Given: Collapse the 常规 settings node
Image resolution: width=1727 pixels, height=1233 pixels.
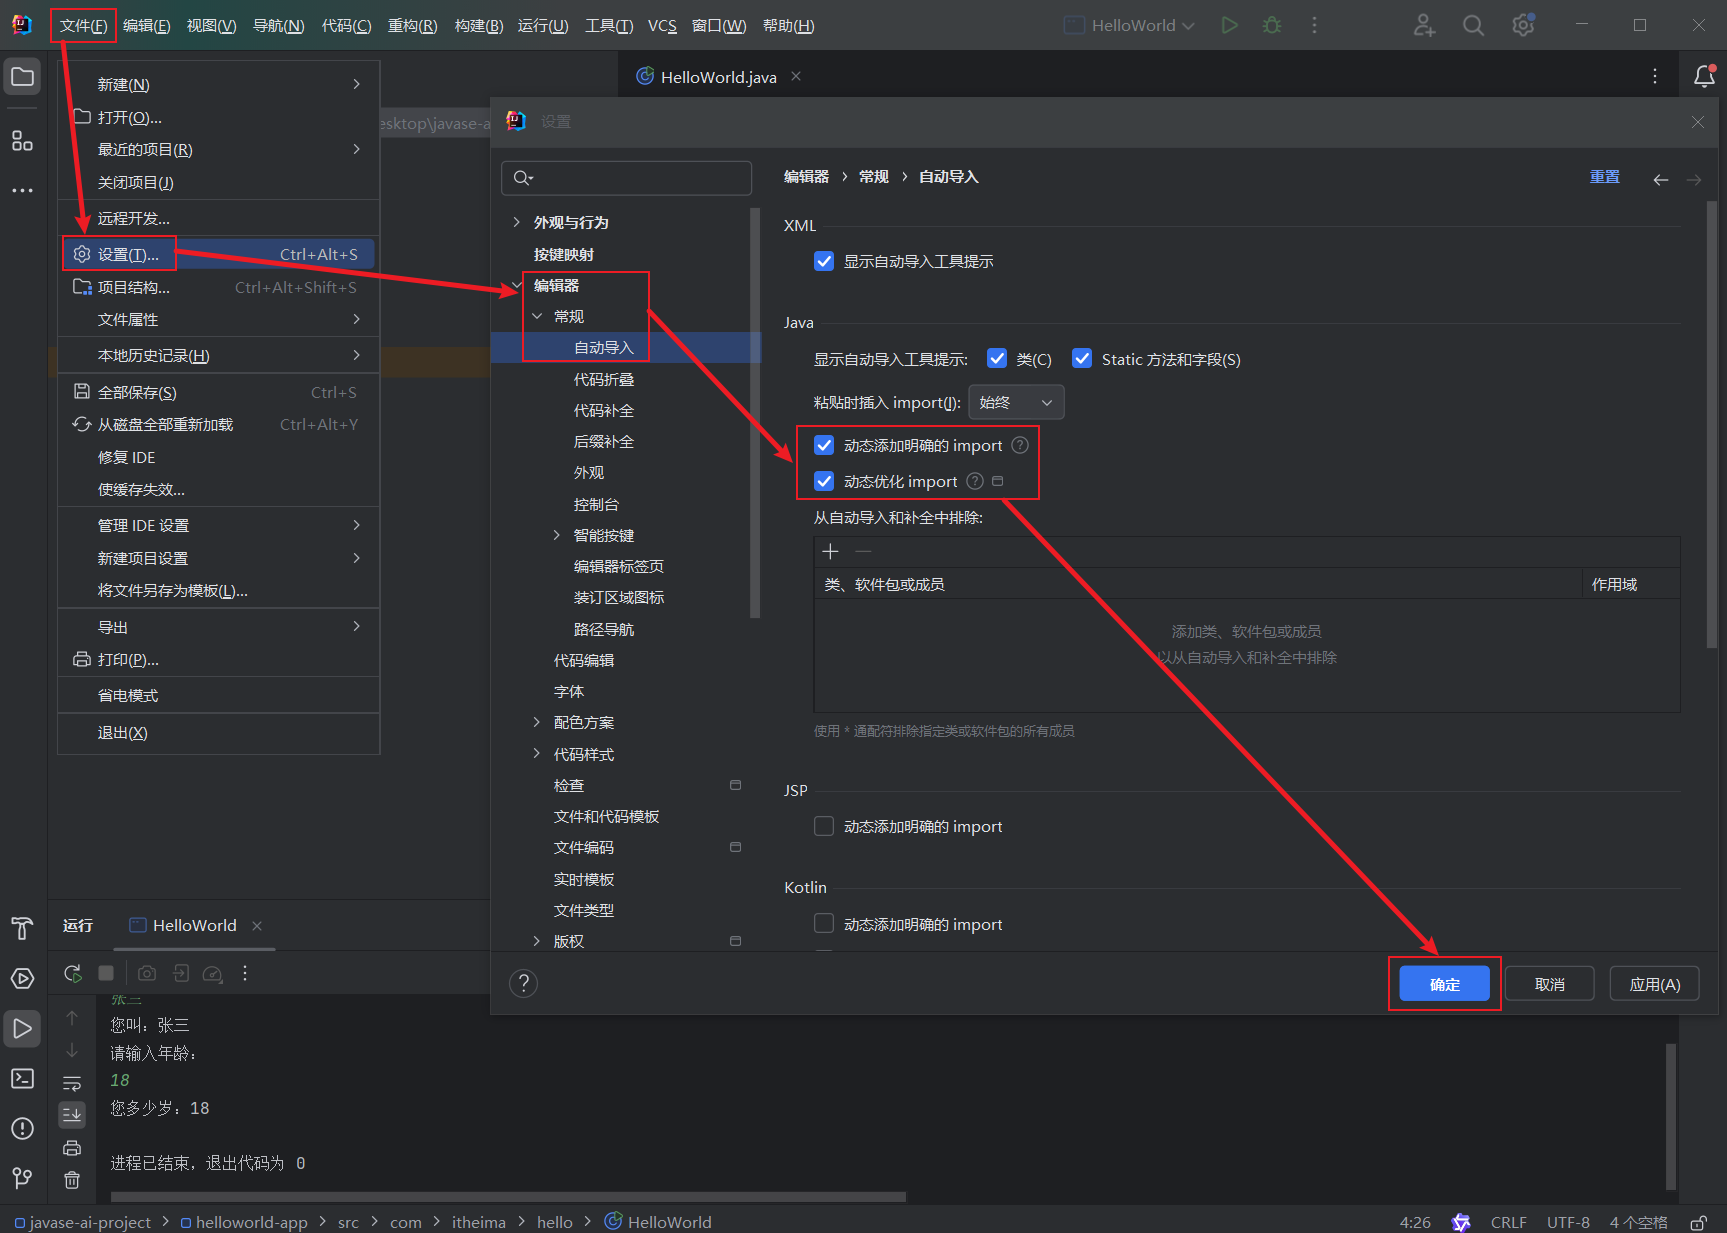Looking at the screenshot, I should pyautogui.click(x=537, y=316).
